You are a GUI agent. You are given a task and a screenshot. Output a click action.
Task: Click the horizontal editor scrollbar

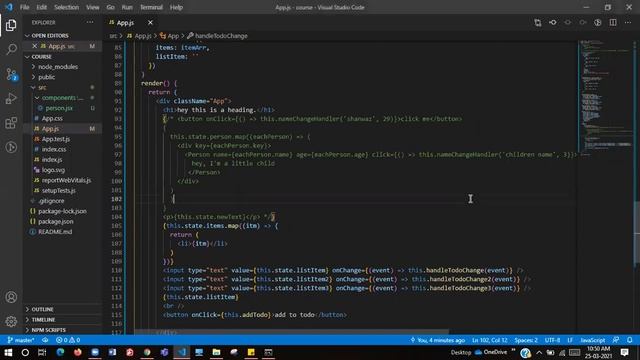[x=292, y=332]
